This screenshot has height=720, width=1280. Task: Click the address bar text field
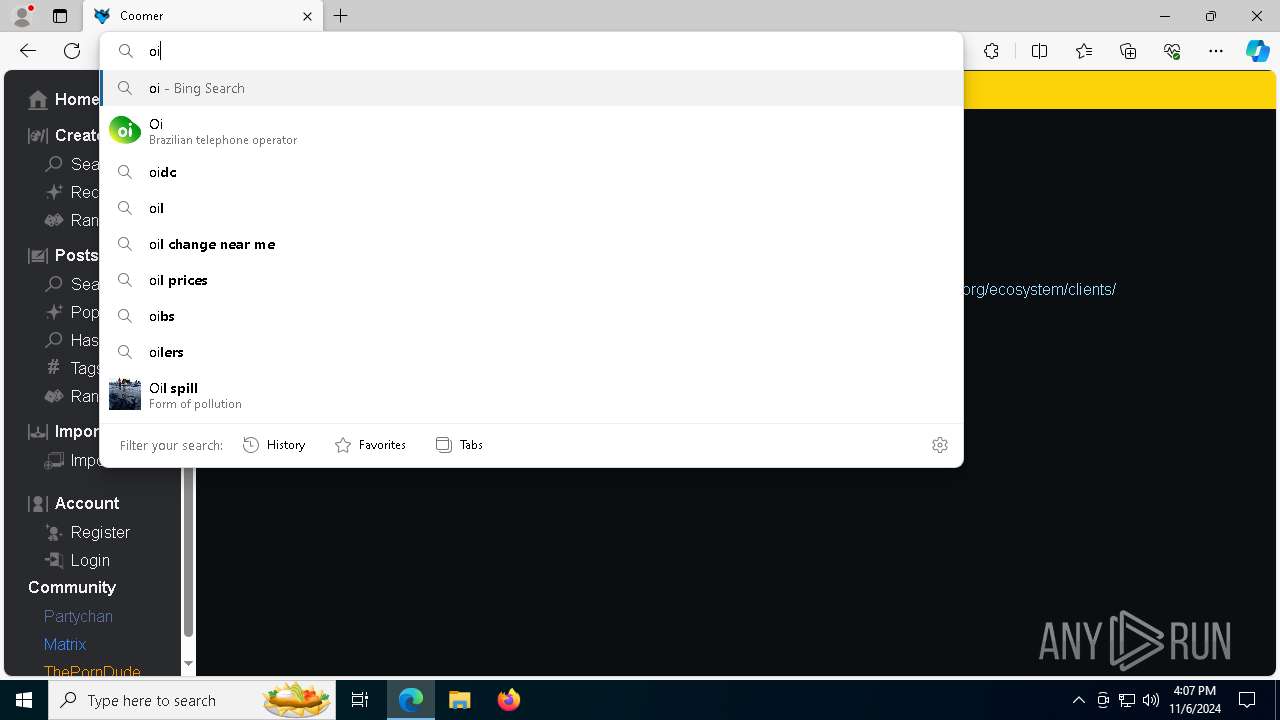[530, 51]
